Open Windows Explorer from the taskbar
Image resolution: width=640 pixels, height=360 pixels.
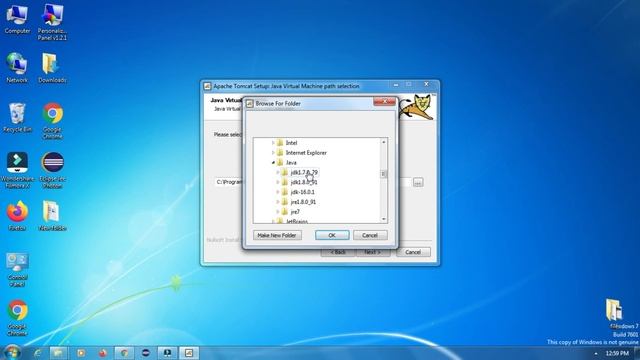pos(58,353)
